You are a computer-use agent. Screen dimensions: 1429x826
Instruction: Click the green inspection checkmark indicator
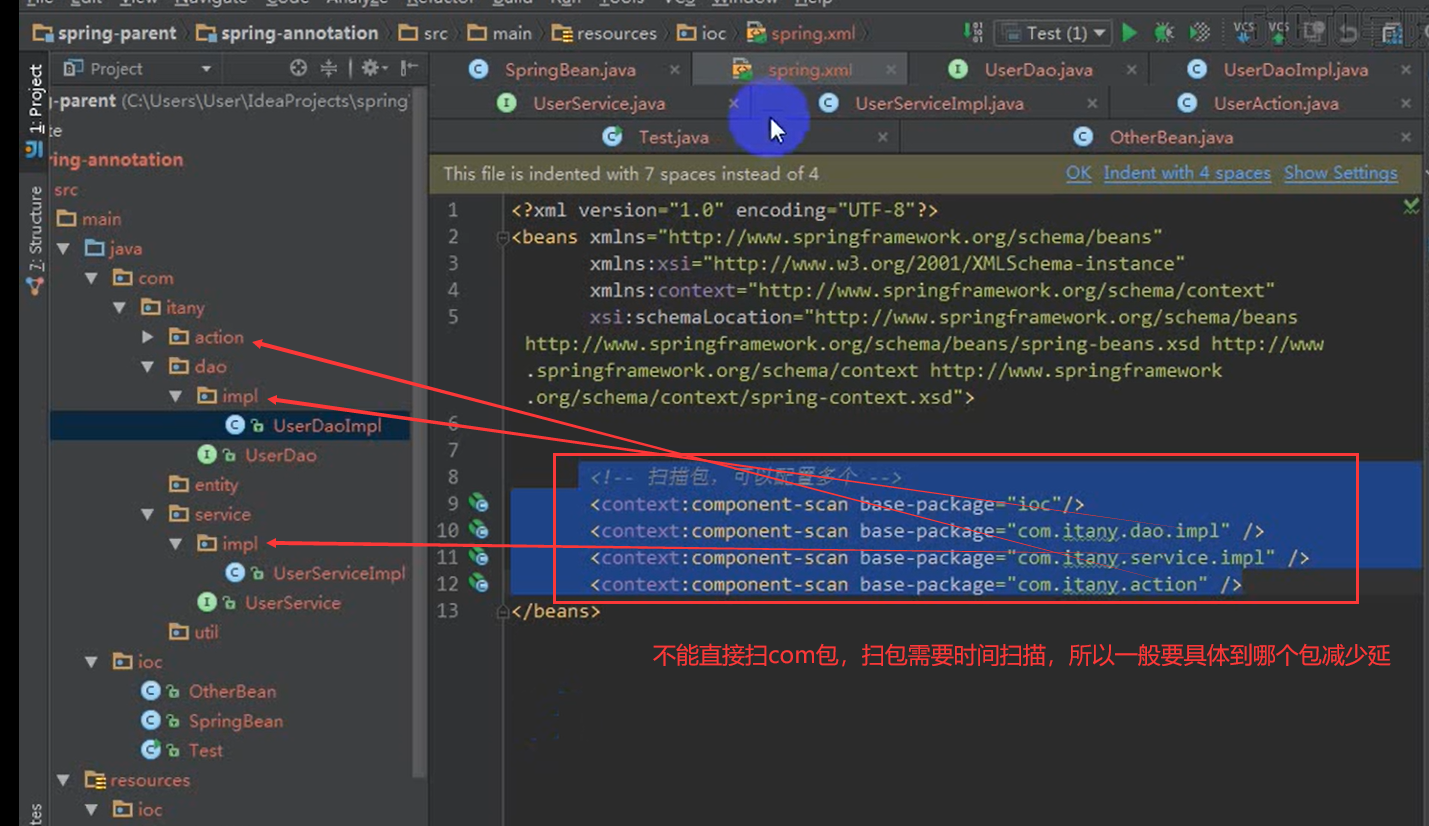pos(1411,206)
